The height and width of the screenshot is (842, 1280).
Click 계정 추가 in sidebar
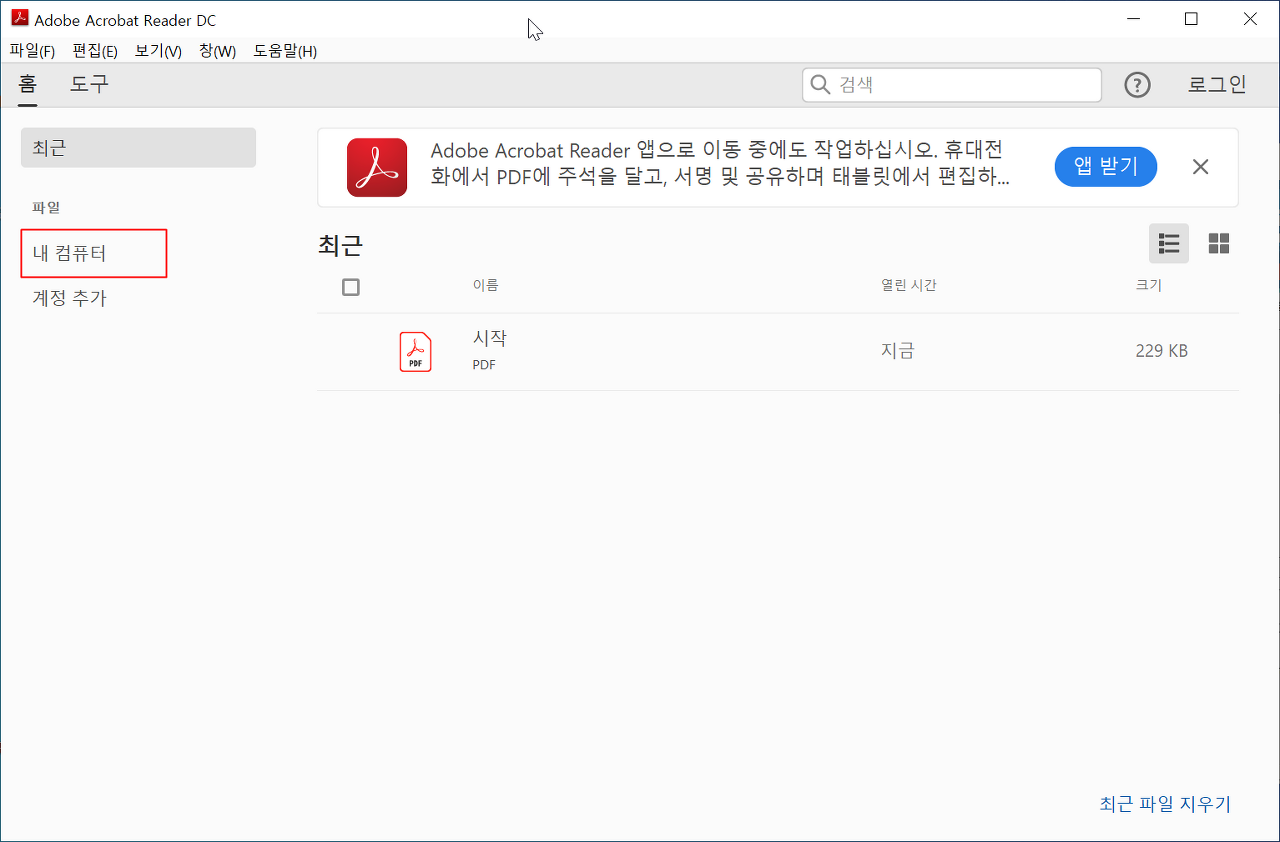click(x=70, y=298)
